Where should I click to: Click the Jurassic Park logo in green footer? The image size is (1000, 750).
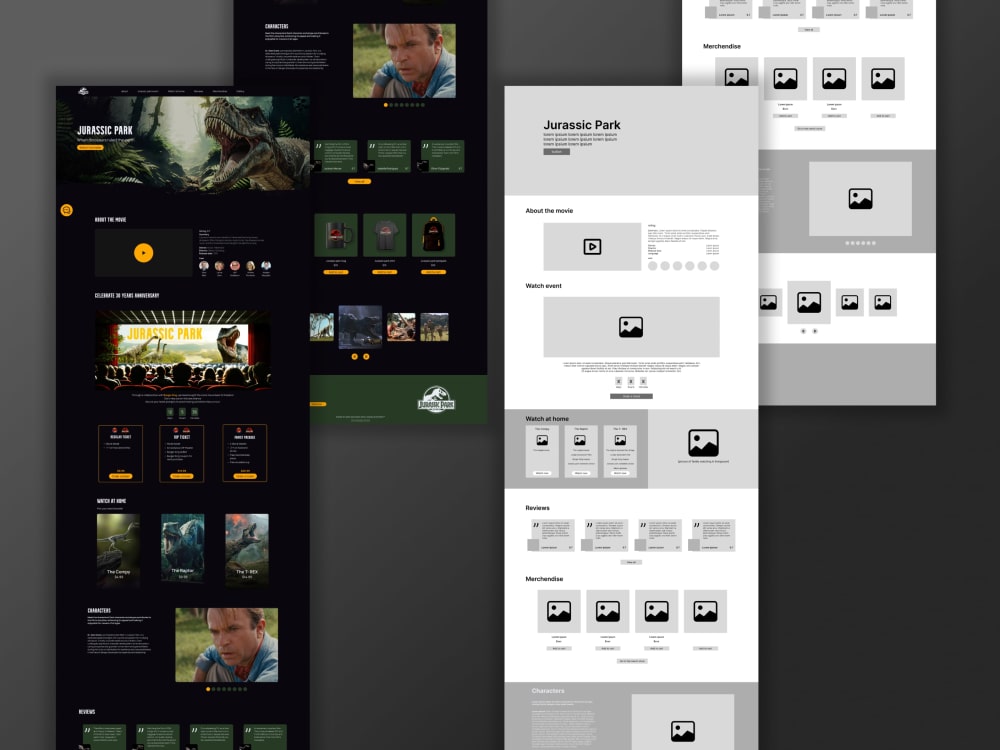point(436,399)
